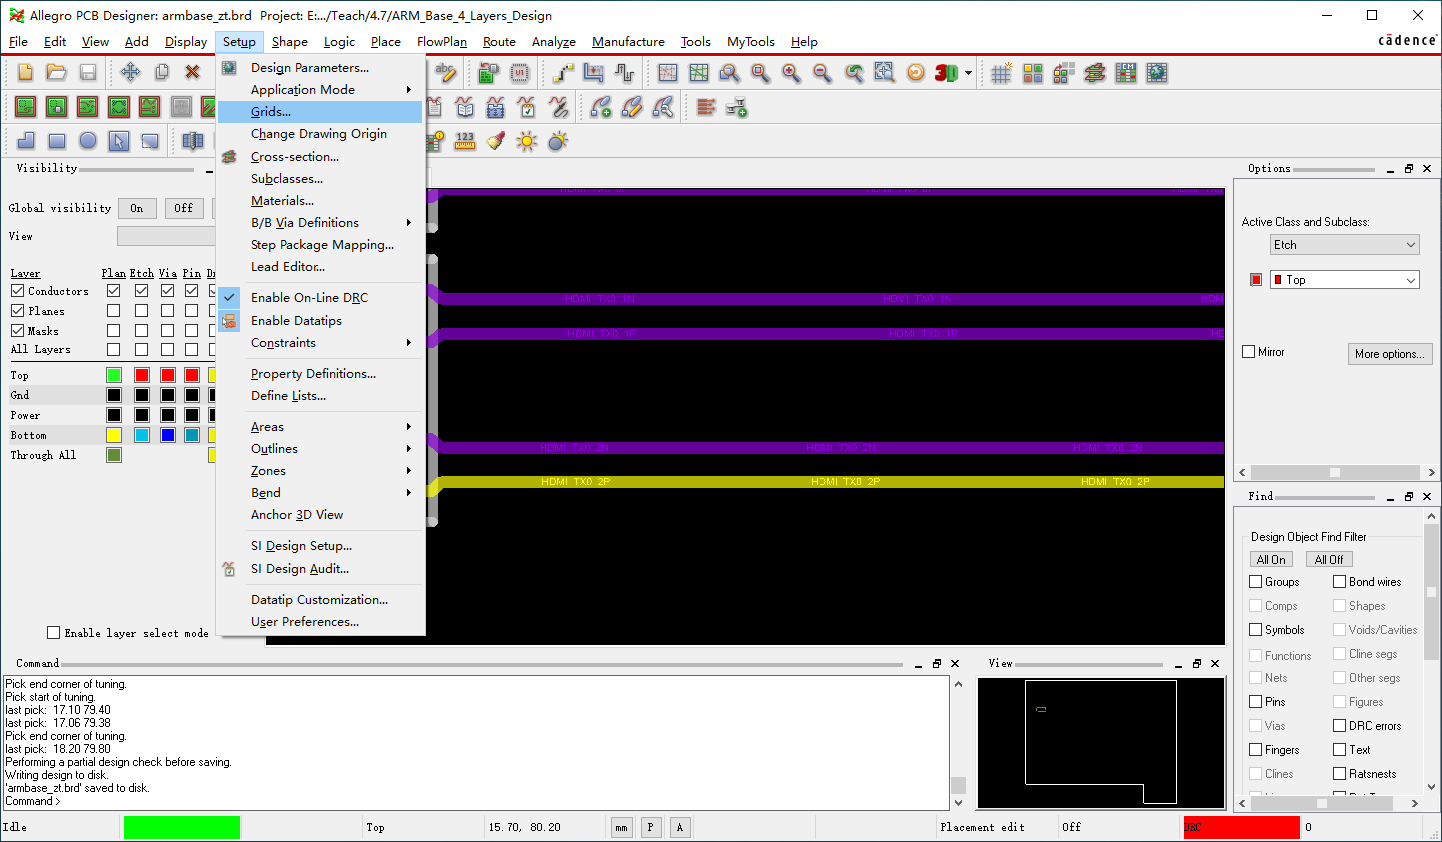The width and height of the screenshot is (1442, 842).
Task: Open the Route menu
Action: click(x=499, y=42)
